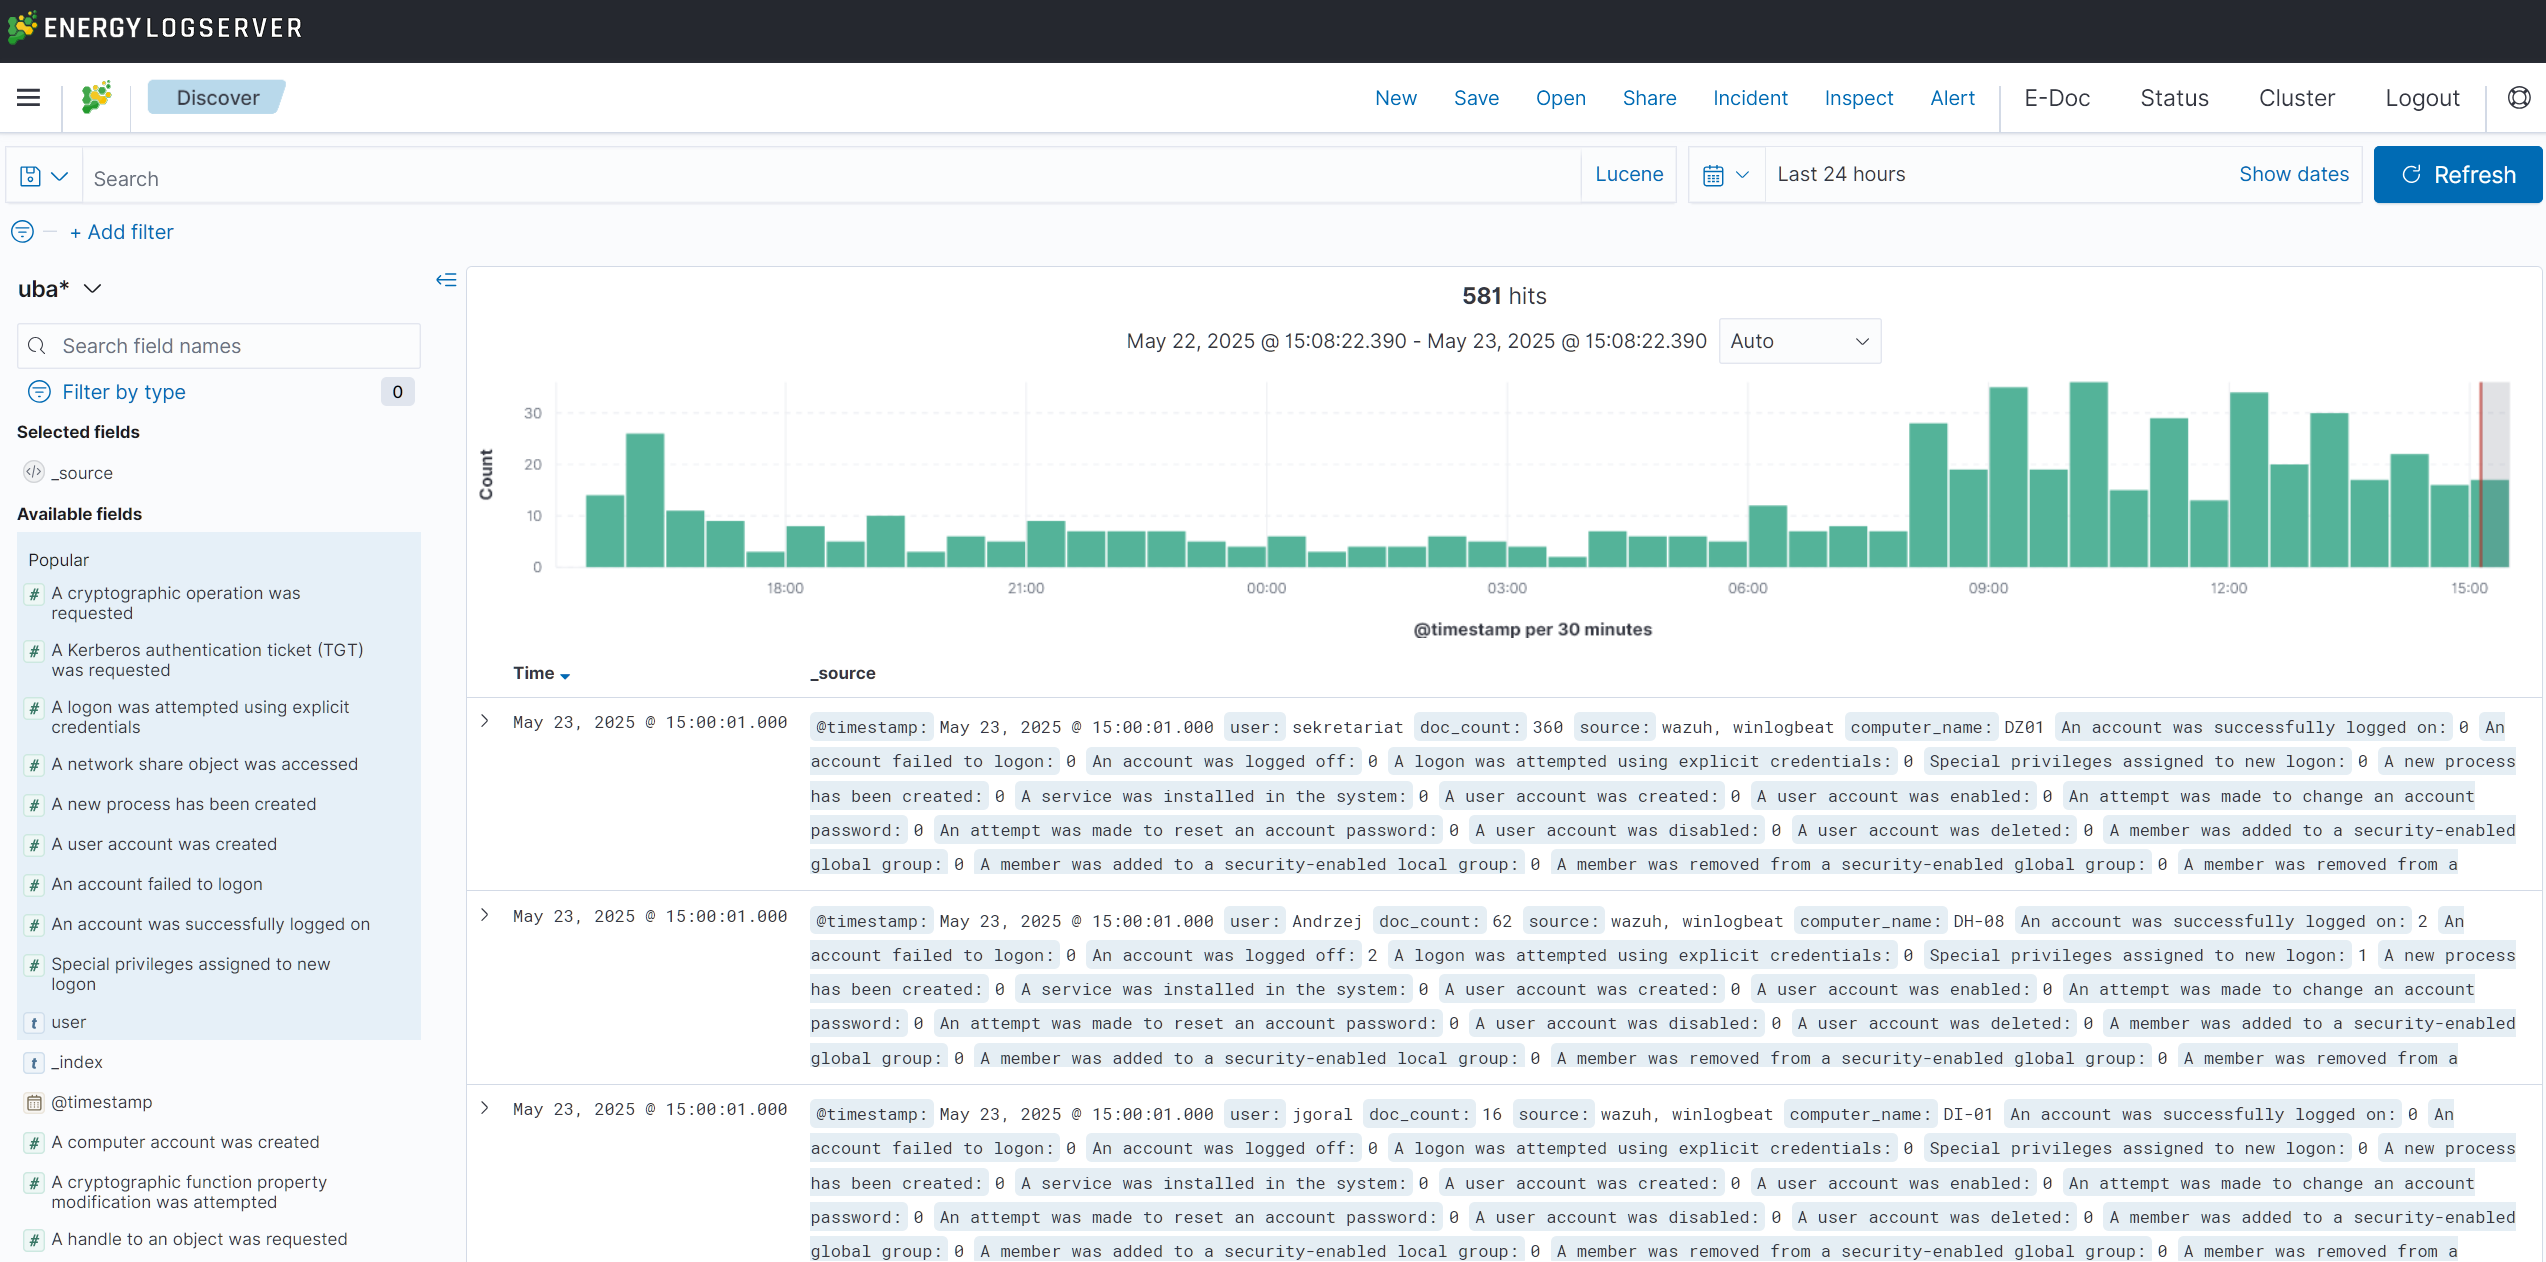Viewport: 2546px width, 1262px height.
Task: Click the saved query disk icon
Action: (x=31, y=176)
